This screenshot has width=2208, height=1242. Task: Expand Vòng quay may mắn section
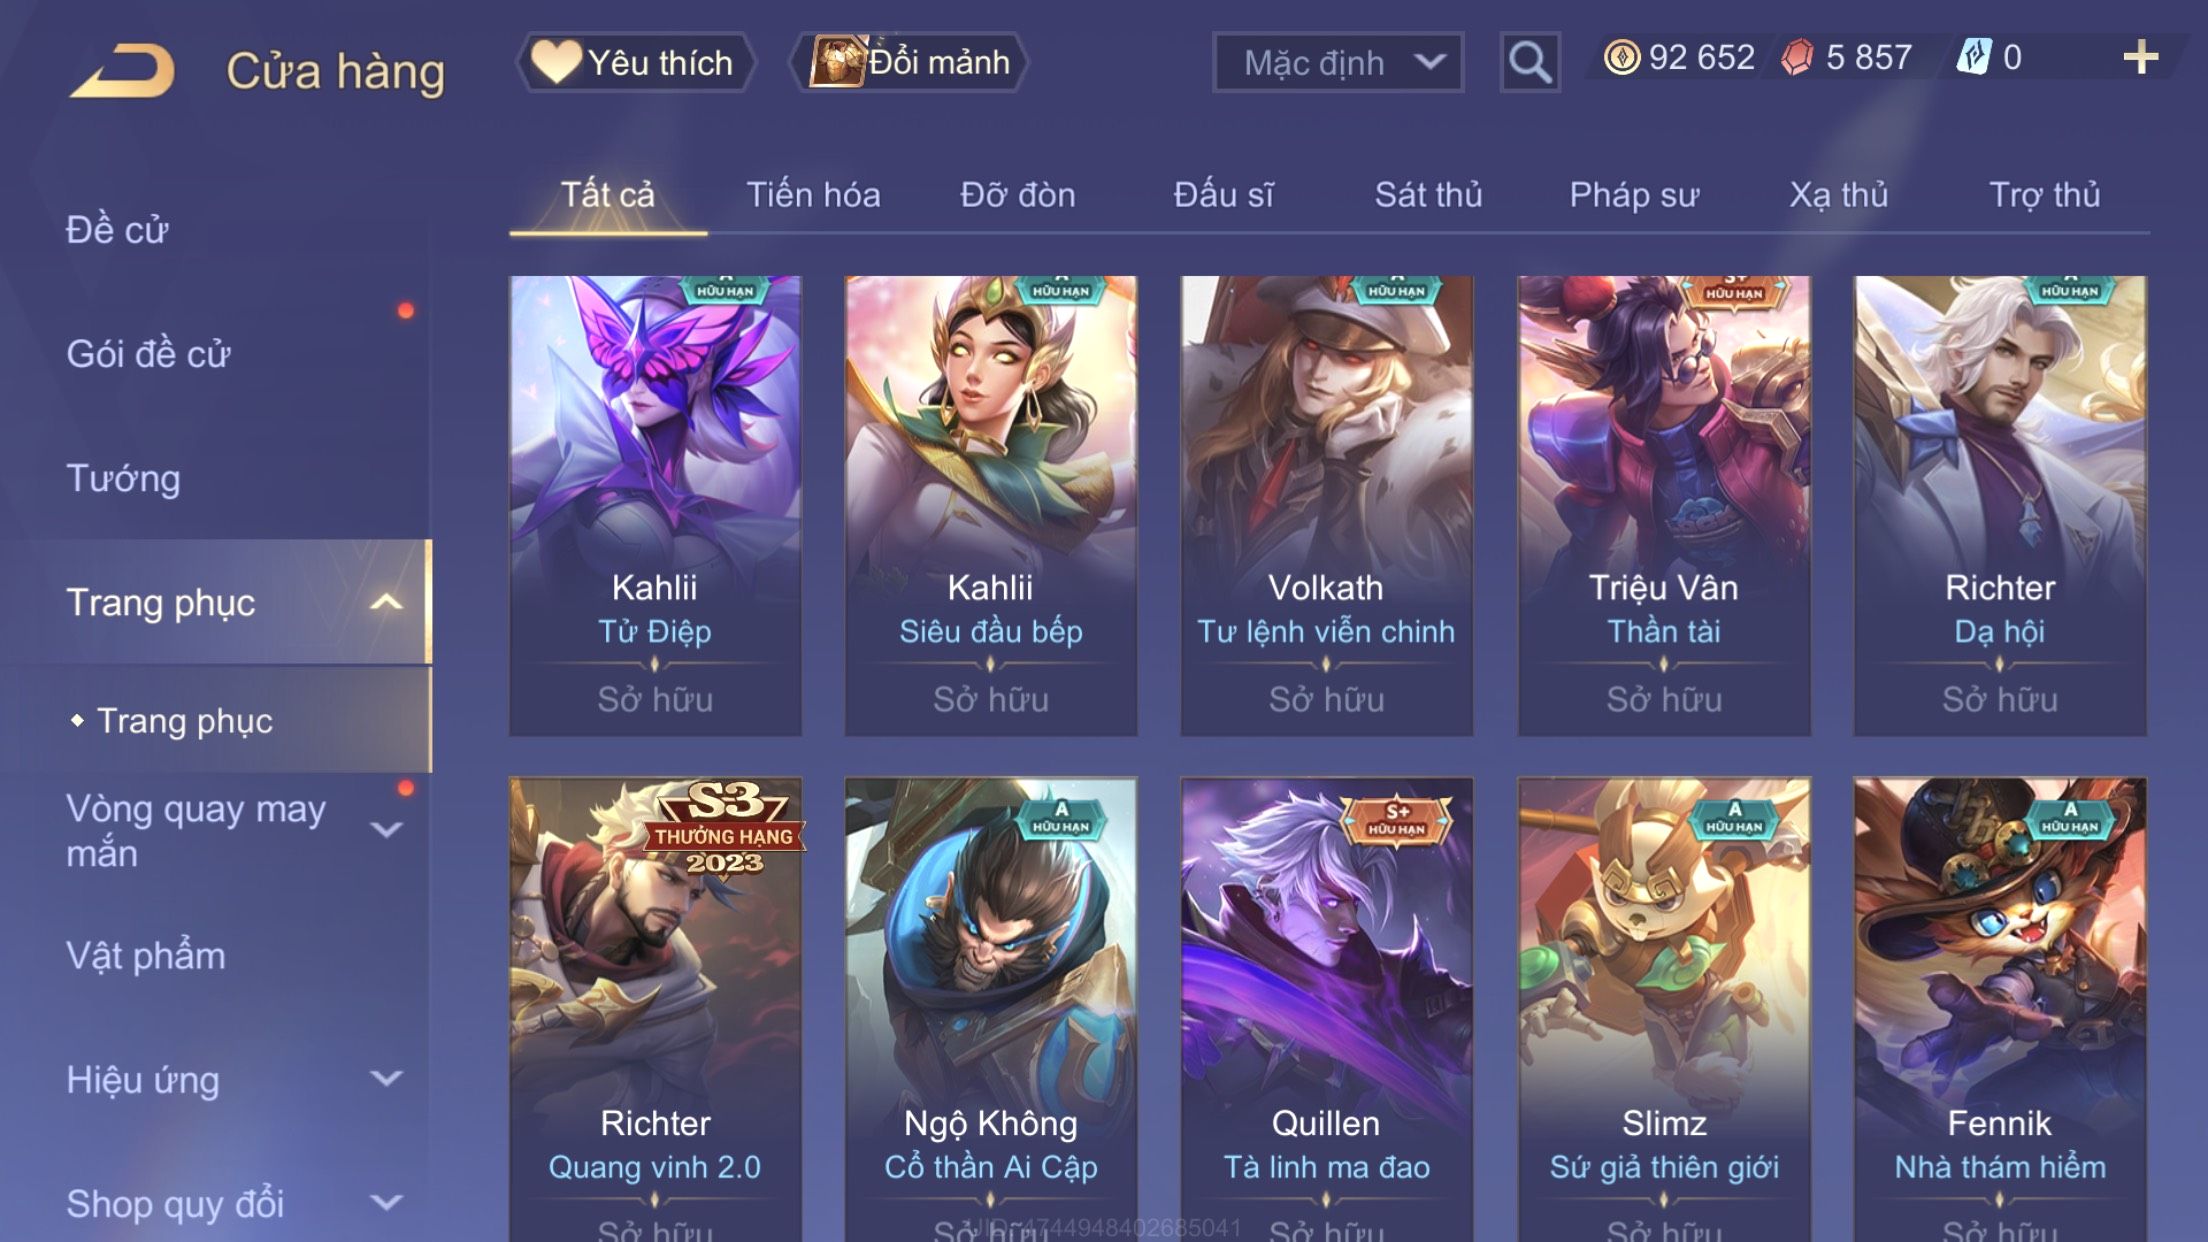(387, 829)
